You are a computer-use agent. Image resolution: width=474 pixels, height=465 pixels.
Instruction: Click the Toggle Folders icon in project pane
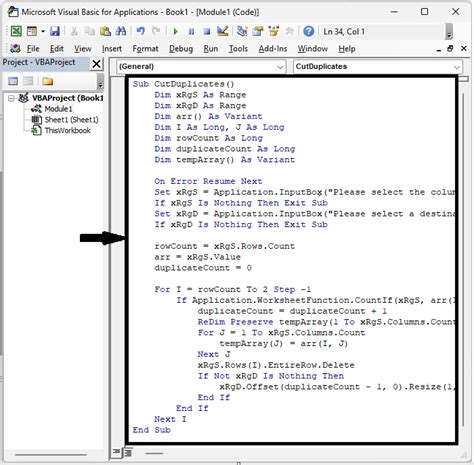48,81
